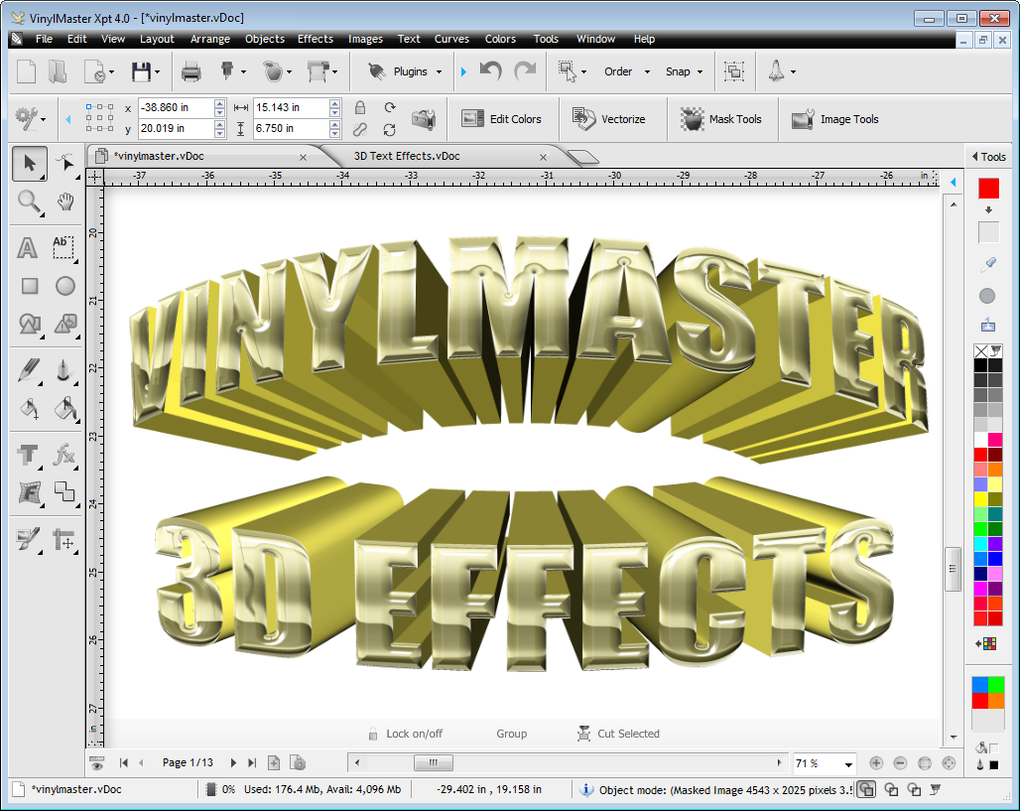Select the Rectangle shape tool
The height and width of the screenshot is (811, 1020).
pyautogui.click(x=30, y=286)
